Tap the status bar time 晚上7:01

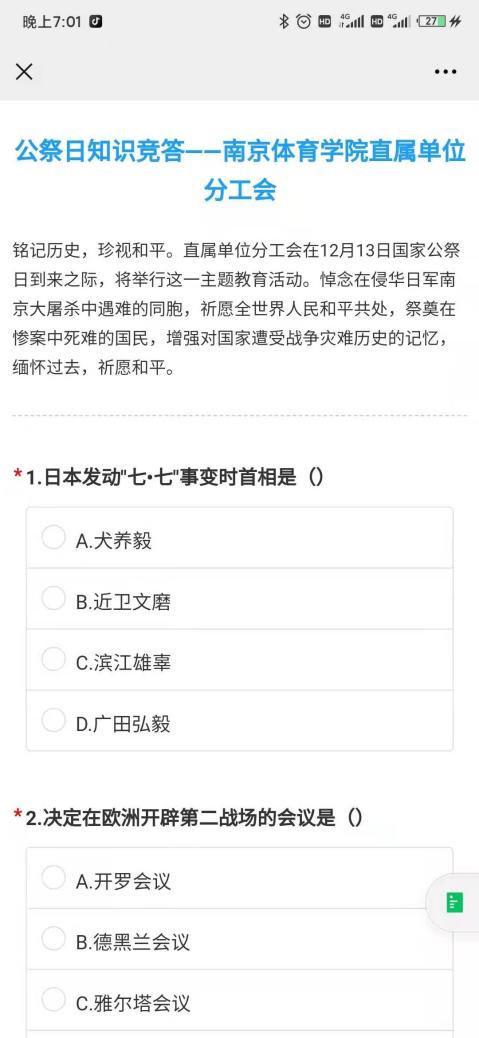(x=52, y=22)
